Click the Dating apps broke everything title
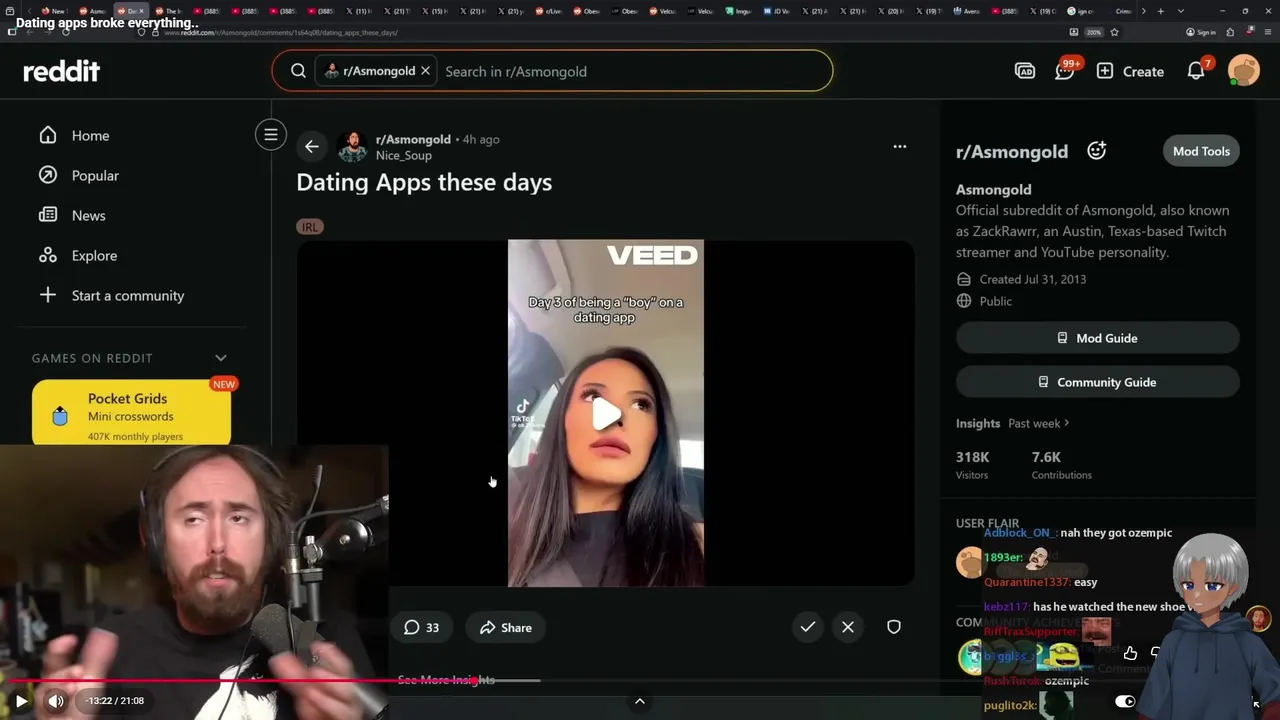 pos(107,23)
